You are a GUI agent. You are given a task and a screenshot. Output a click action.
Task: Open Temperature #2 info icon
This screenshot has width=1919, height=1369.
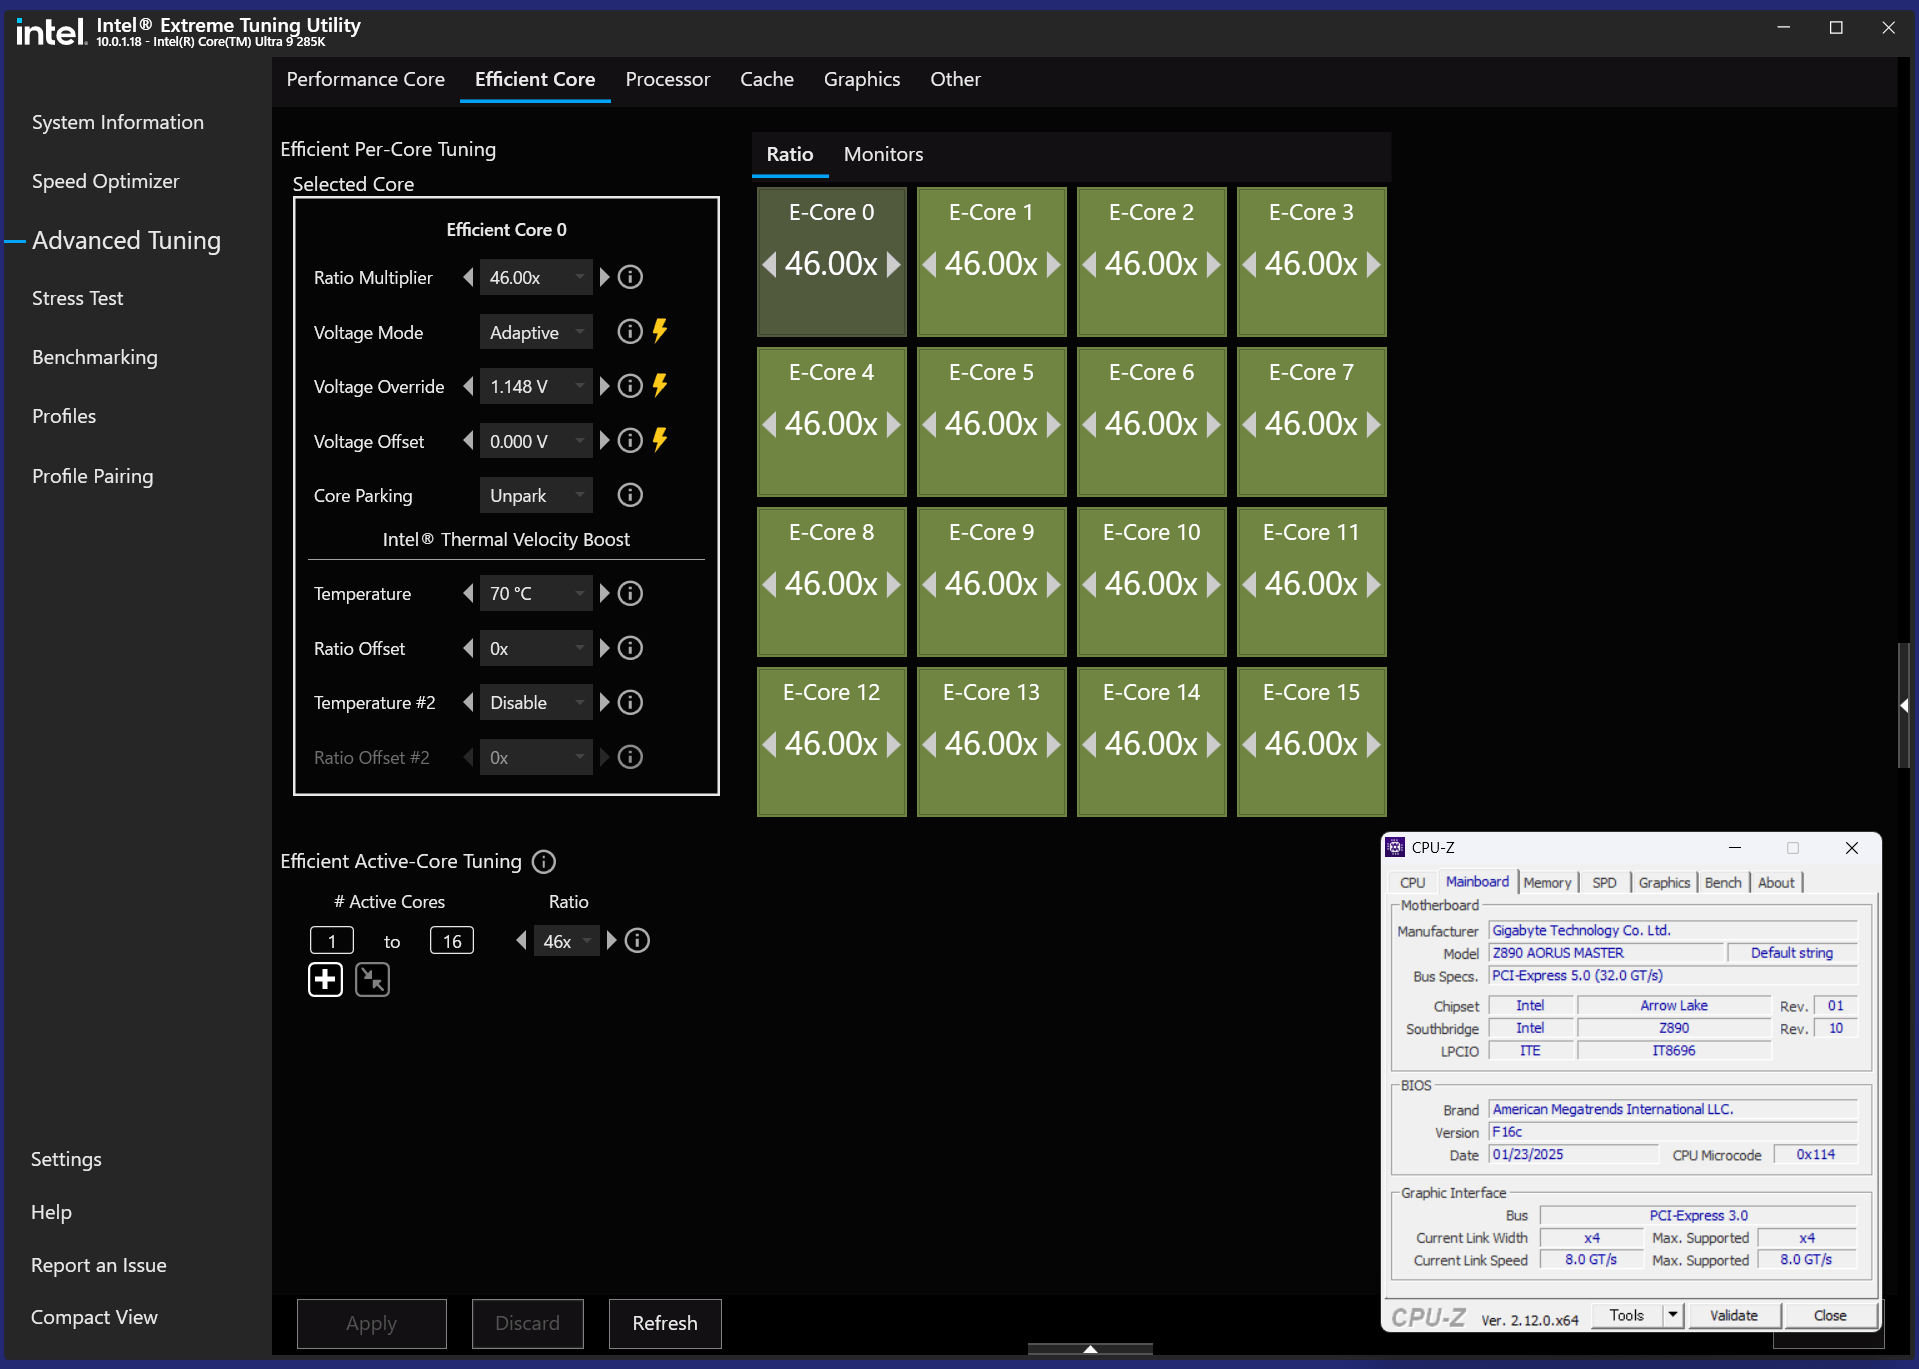click(x=630, y=703)
